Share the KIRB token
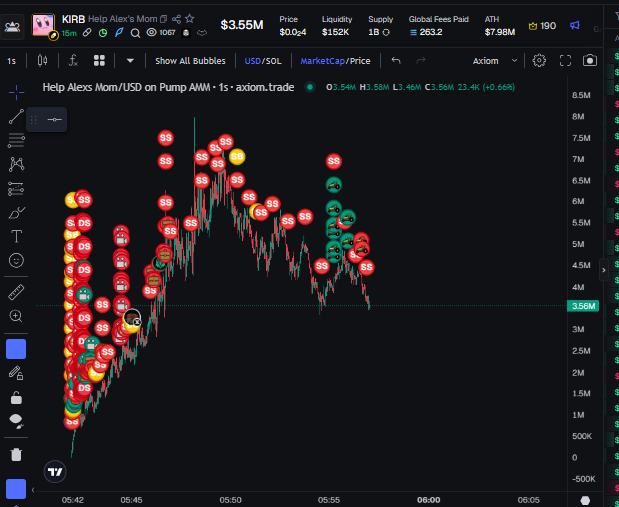 (176, 19)
